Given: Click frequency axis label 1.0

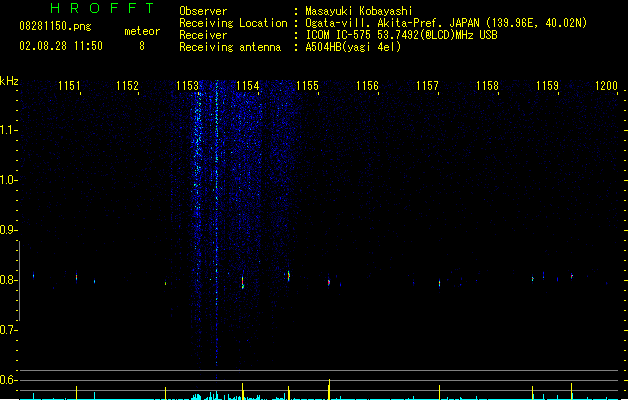Looking at the screenshot, I should (x=8, y=180).
